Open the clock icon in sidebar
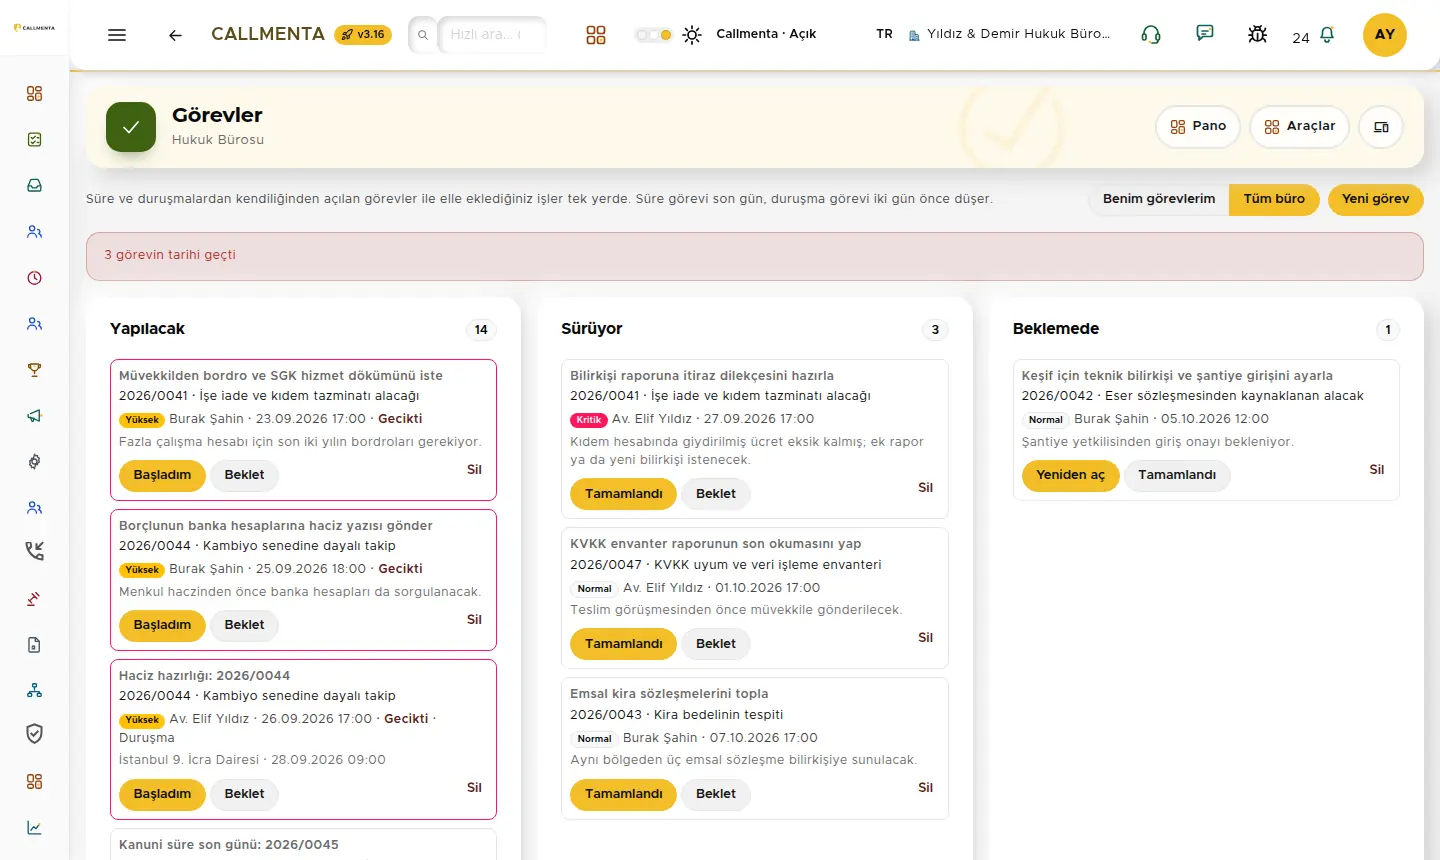Screen dimensions: 1440x860 [35, 278]
